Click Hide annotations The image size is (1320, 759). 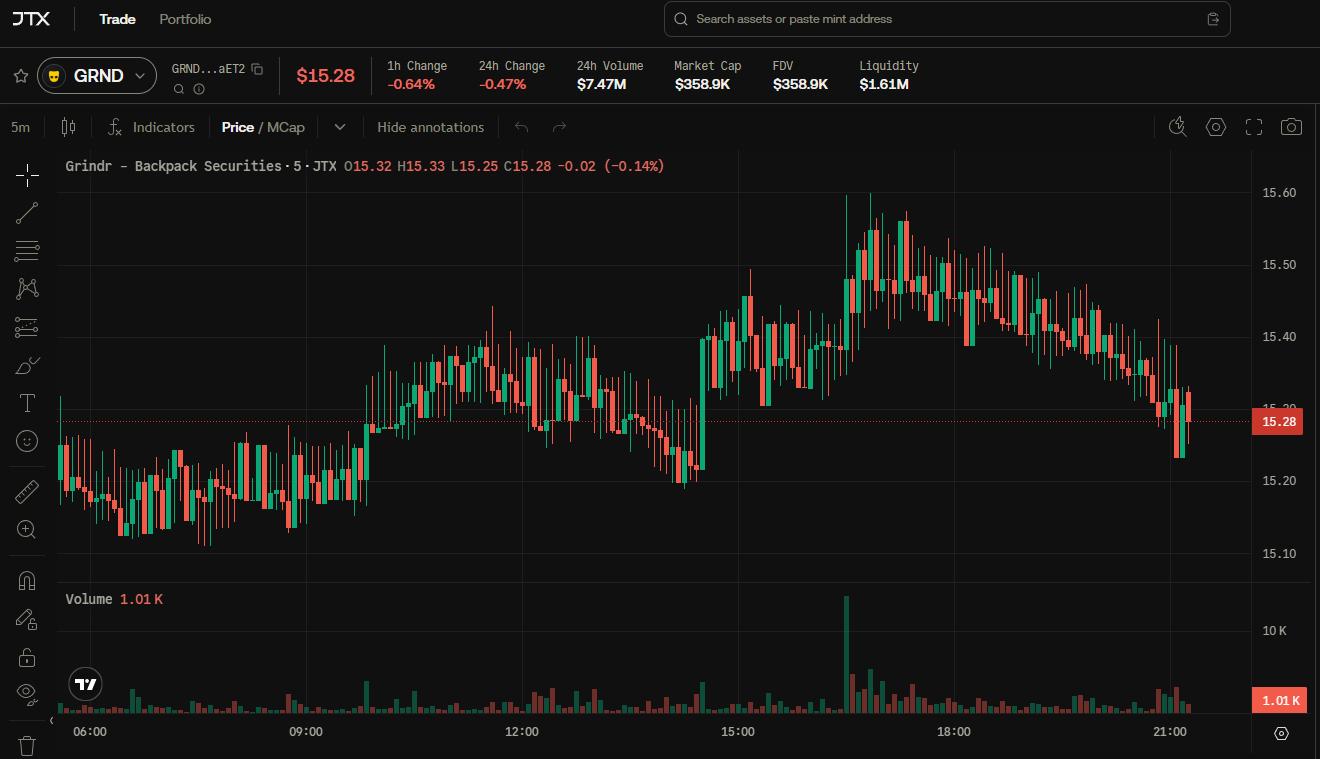[x=430, y=127]
